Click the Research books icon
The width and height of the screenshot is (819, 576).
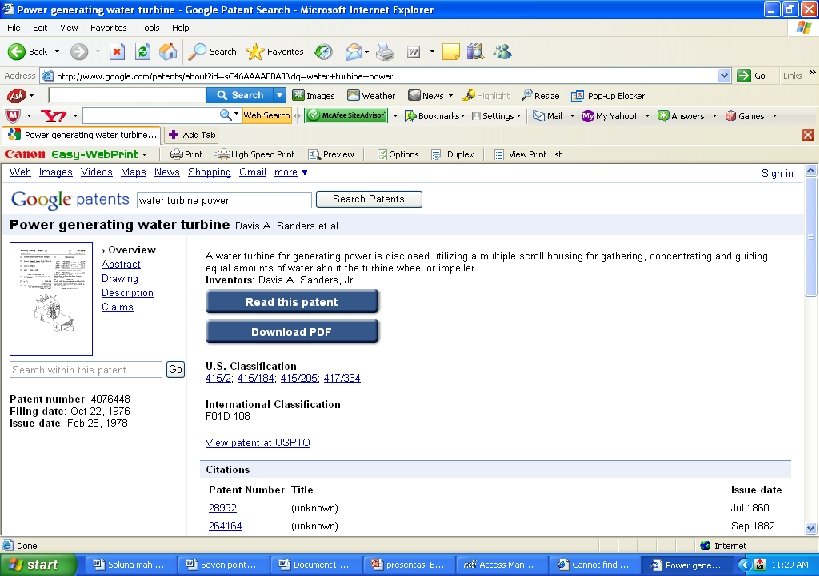coord(475,51)
